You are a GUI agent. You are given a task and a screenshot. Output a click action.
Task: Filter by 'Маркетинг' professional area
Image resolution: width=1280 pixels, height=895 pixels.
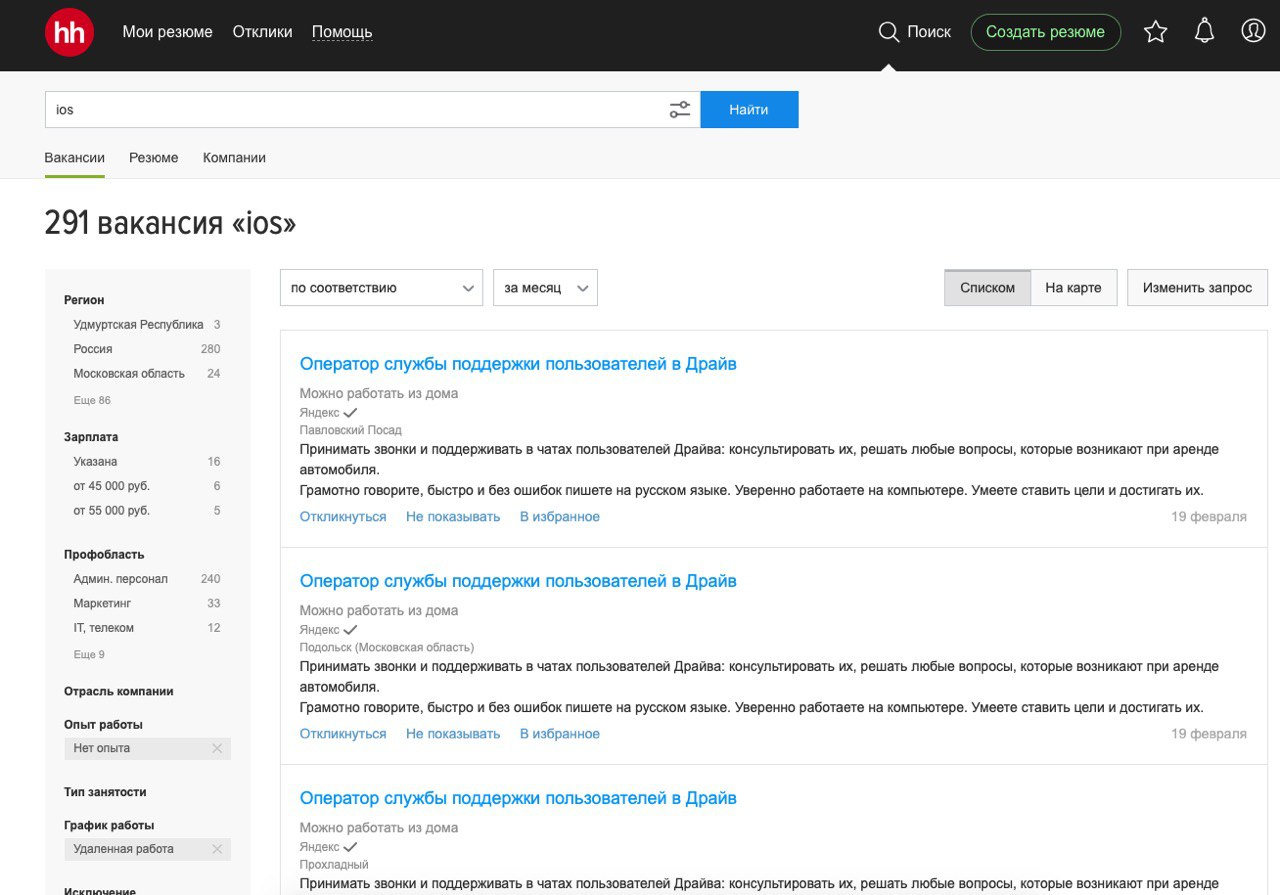click(102, 604)
